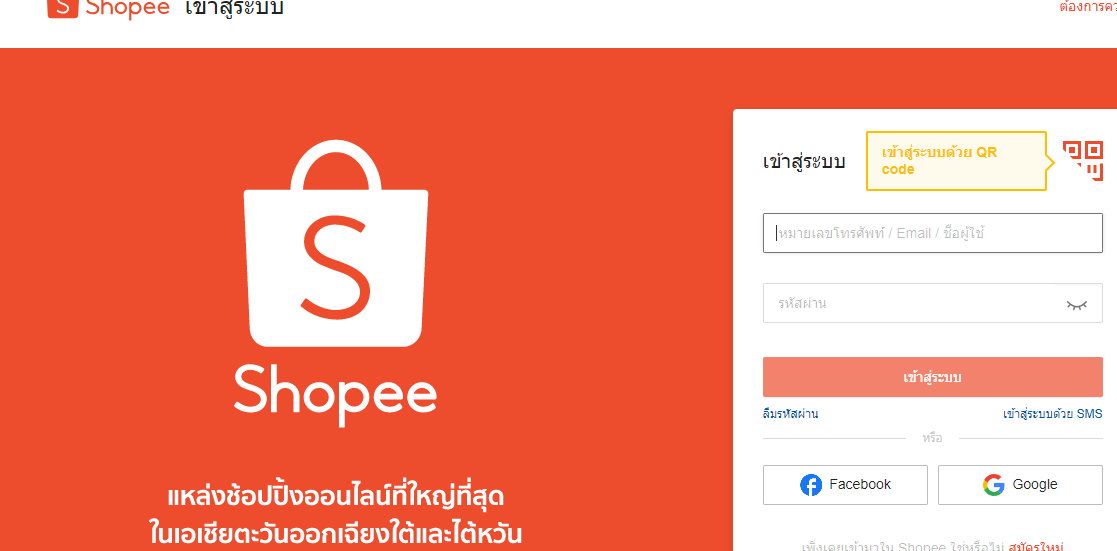
Task: Toggle password visibility eye icon
Action: click(x=1076, y=304)
